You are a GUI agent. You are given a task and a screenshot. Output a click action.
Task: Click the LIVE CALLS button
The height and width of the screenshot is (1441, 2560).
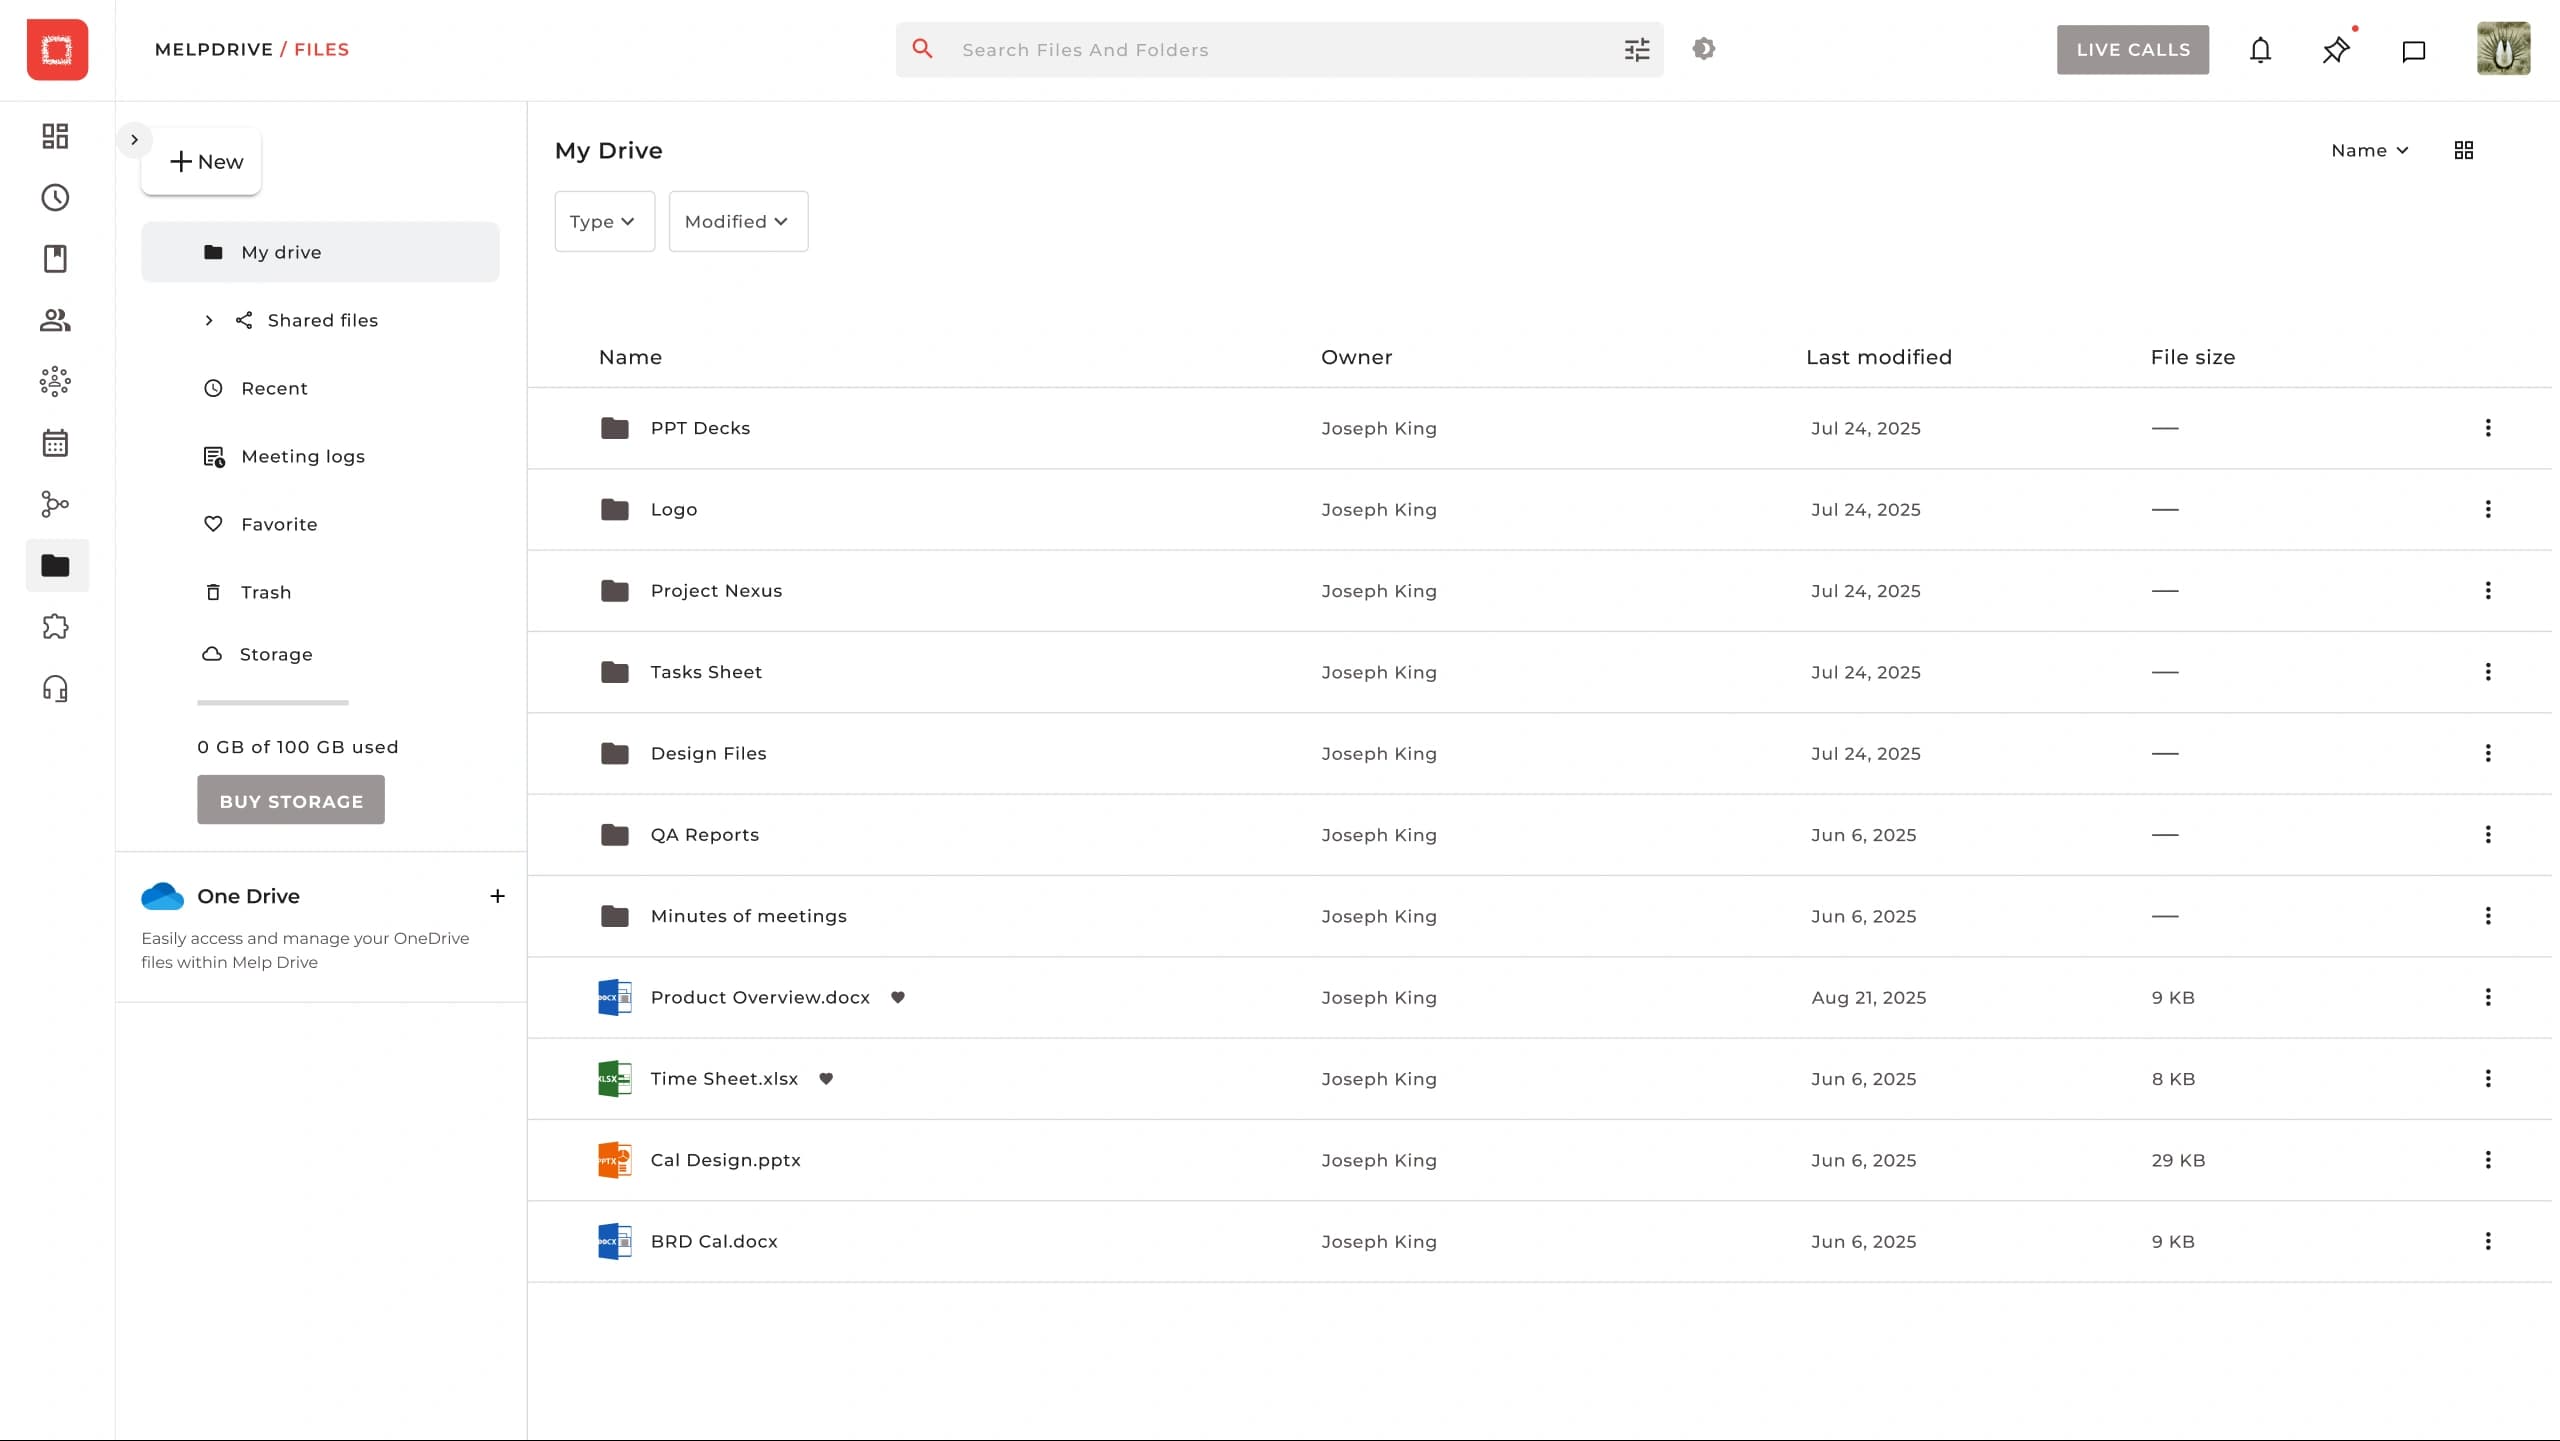coord(2132,49)
